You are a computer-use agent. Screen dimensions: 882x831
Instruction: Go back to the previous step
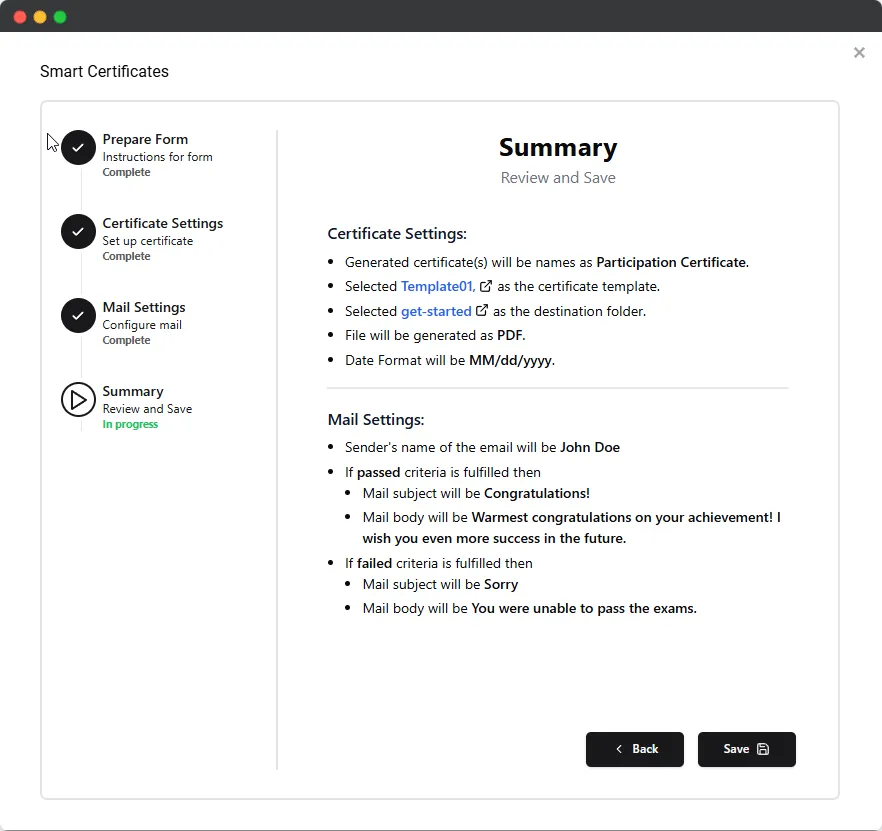(x=634, y=749)
